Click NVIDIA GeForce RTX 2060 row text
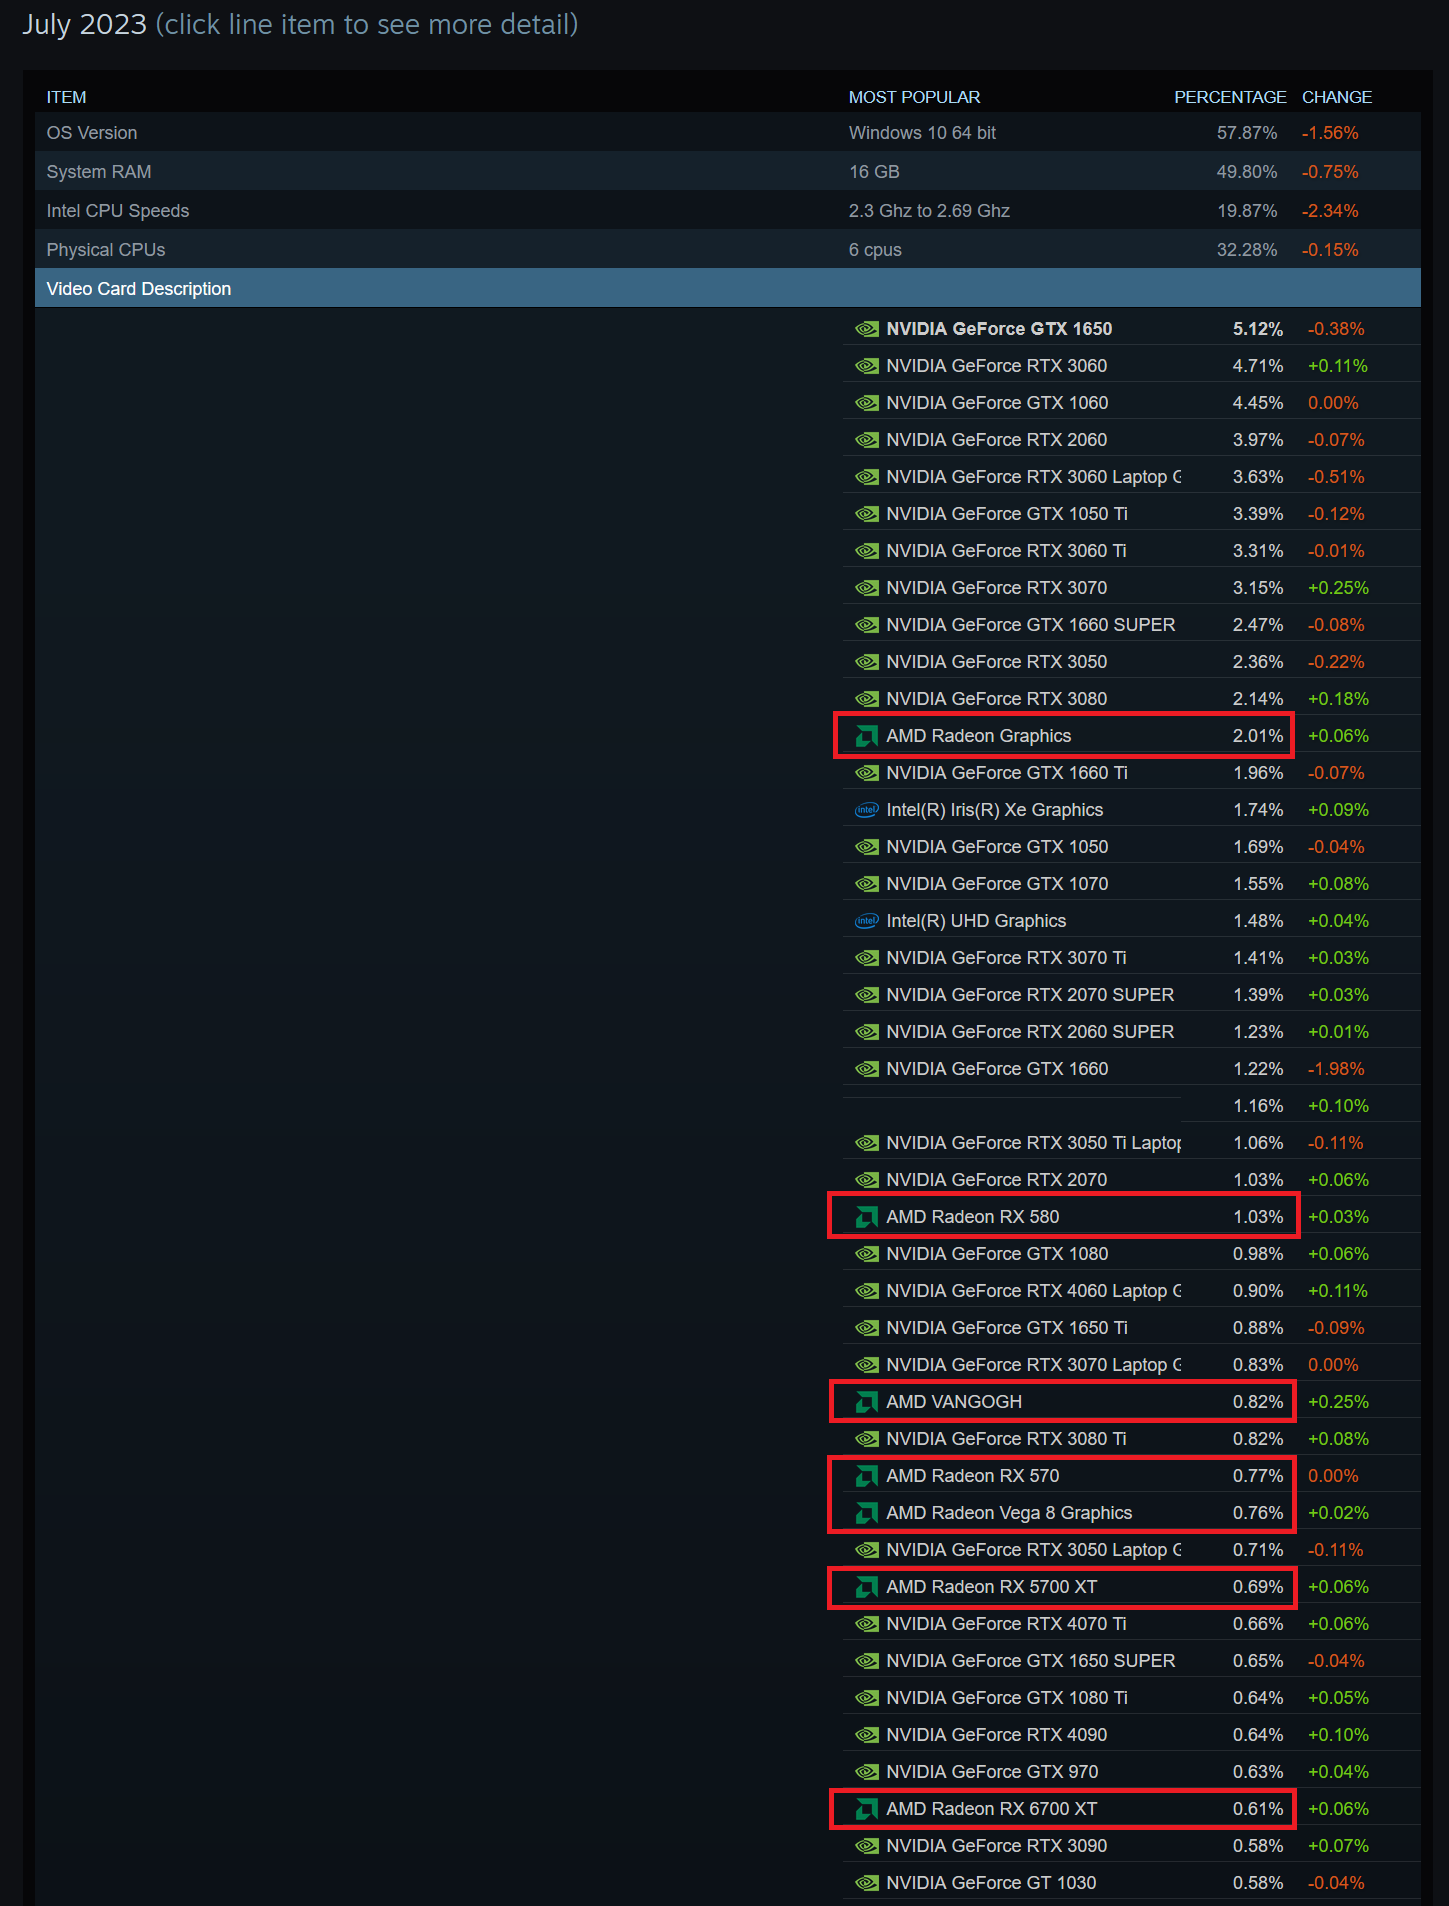Screen dimensions: 1449x1906 (x=996, y=440)
